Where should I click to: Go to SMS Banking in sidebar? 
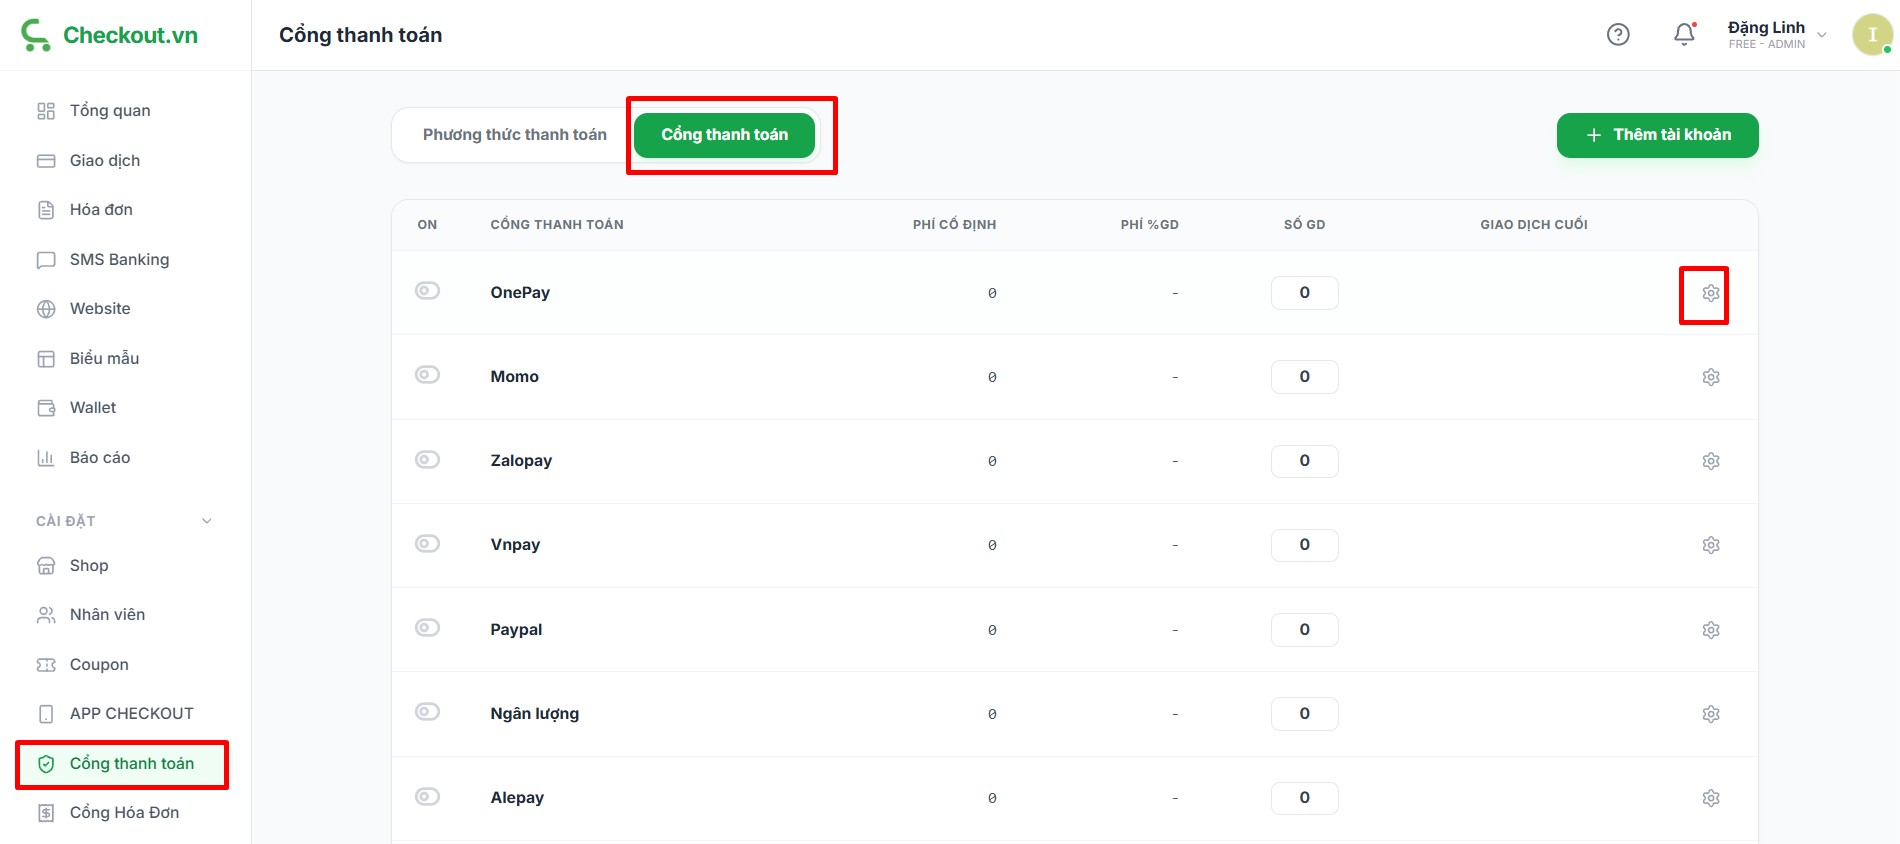(x=119, y=260)
